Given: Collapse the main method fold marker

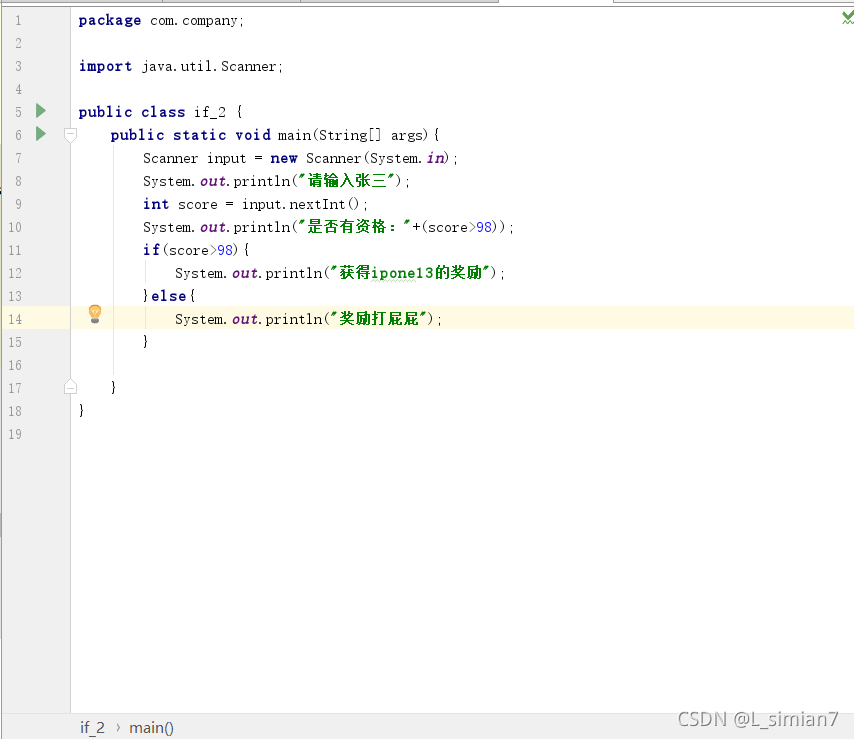Looking at the screenshot, I should pyautogui.click(x=70, y=135).
